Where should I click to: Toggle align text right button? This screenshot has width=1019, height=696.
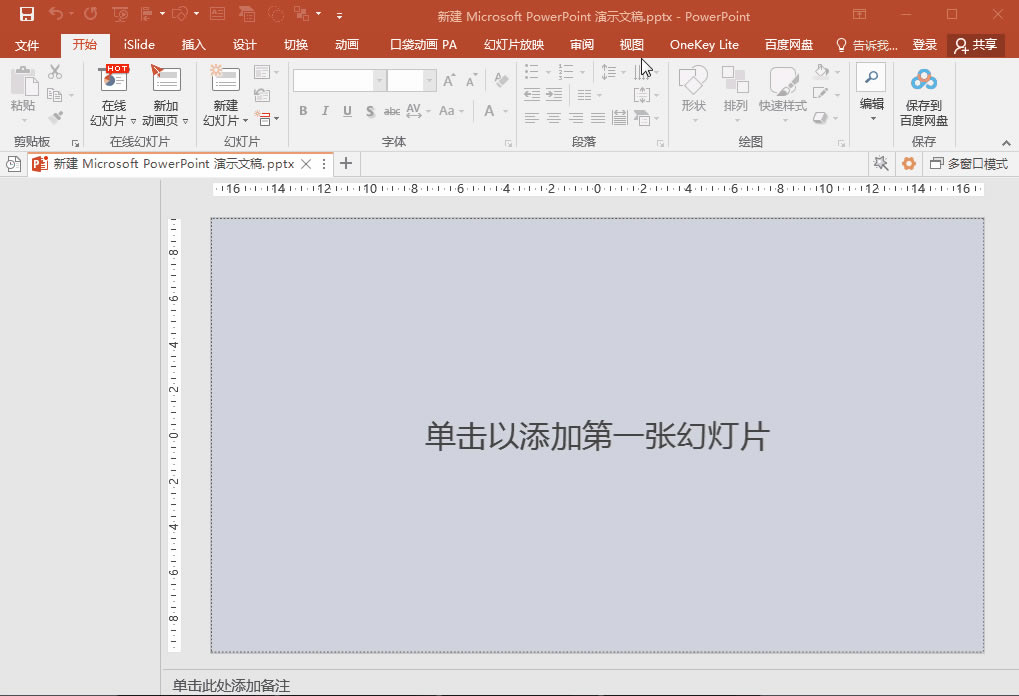tap(576, 118)
